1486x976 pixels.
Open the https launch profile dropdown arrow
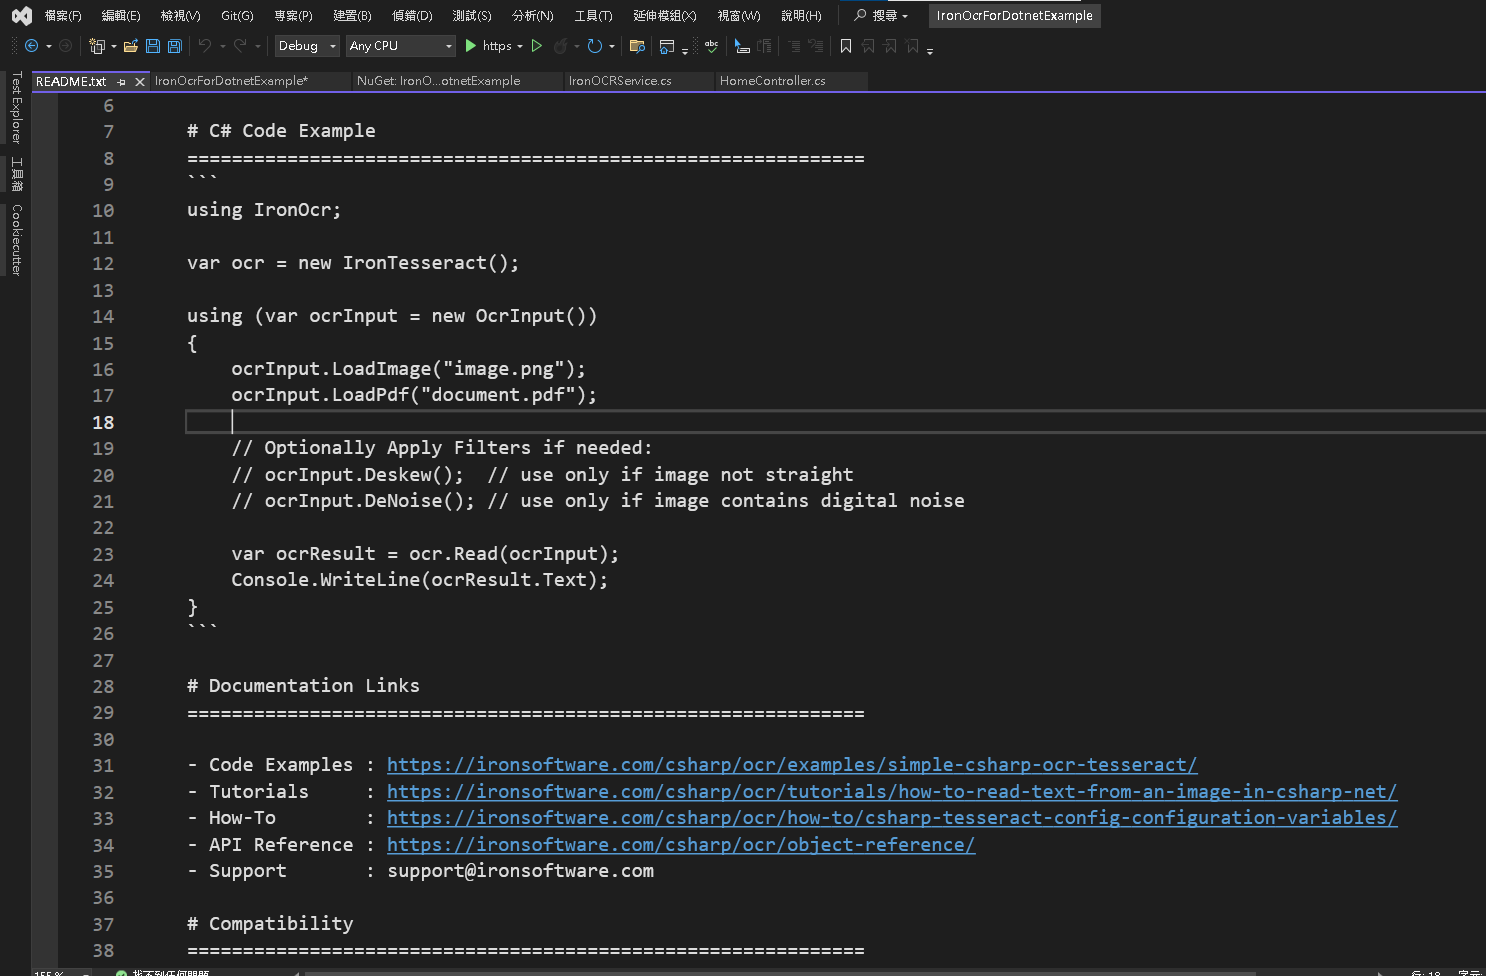(x=520, y=46)
